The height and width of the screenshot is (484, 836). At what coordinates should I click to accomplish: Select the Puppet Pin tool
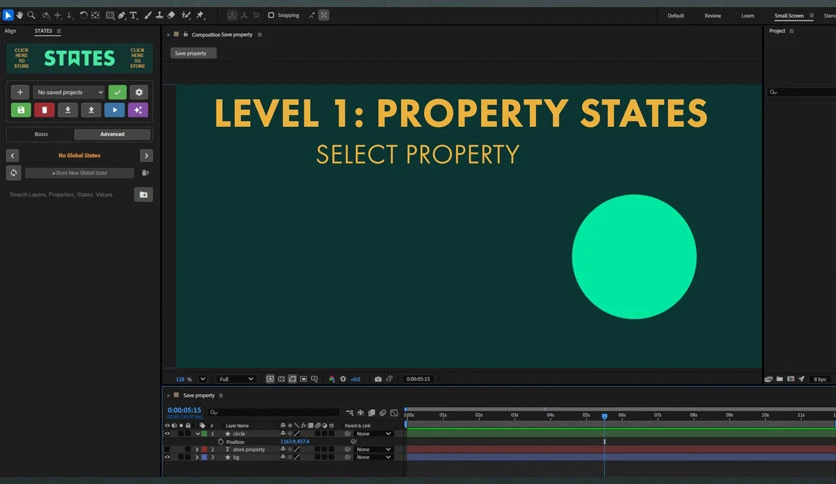coord(200,15)
